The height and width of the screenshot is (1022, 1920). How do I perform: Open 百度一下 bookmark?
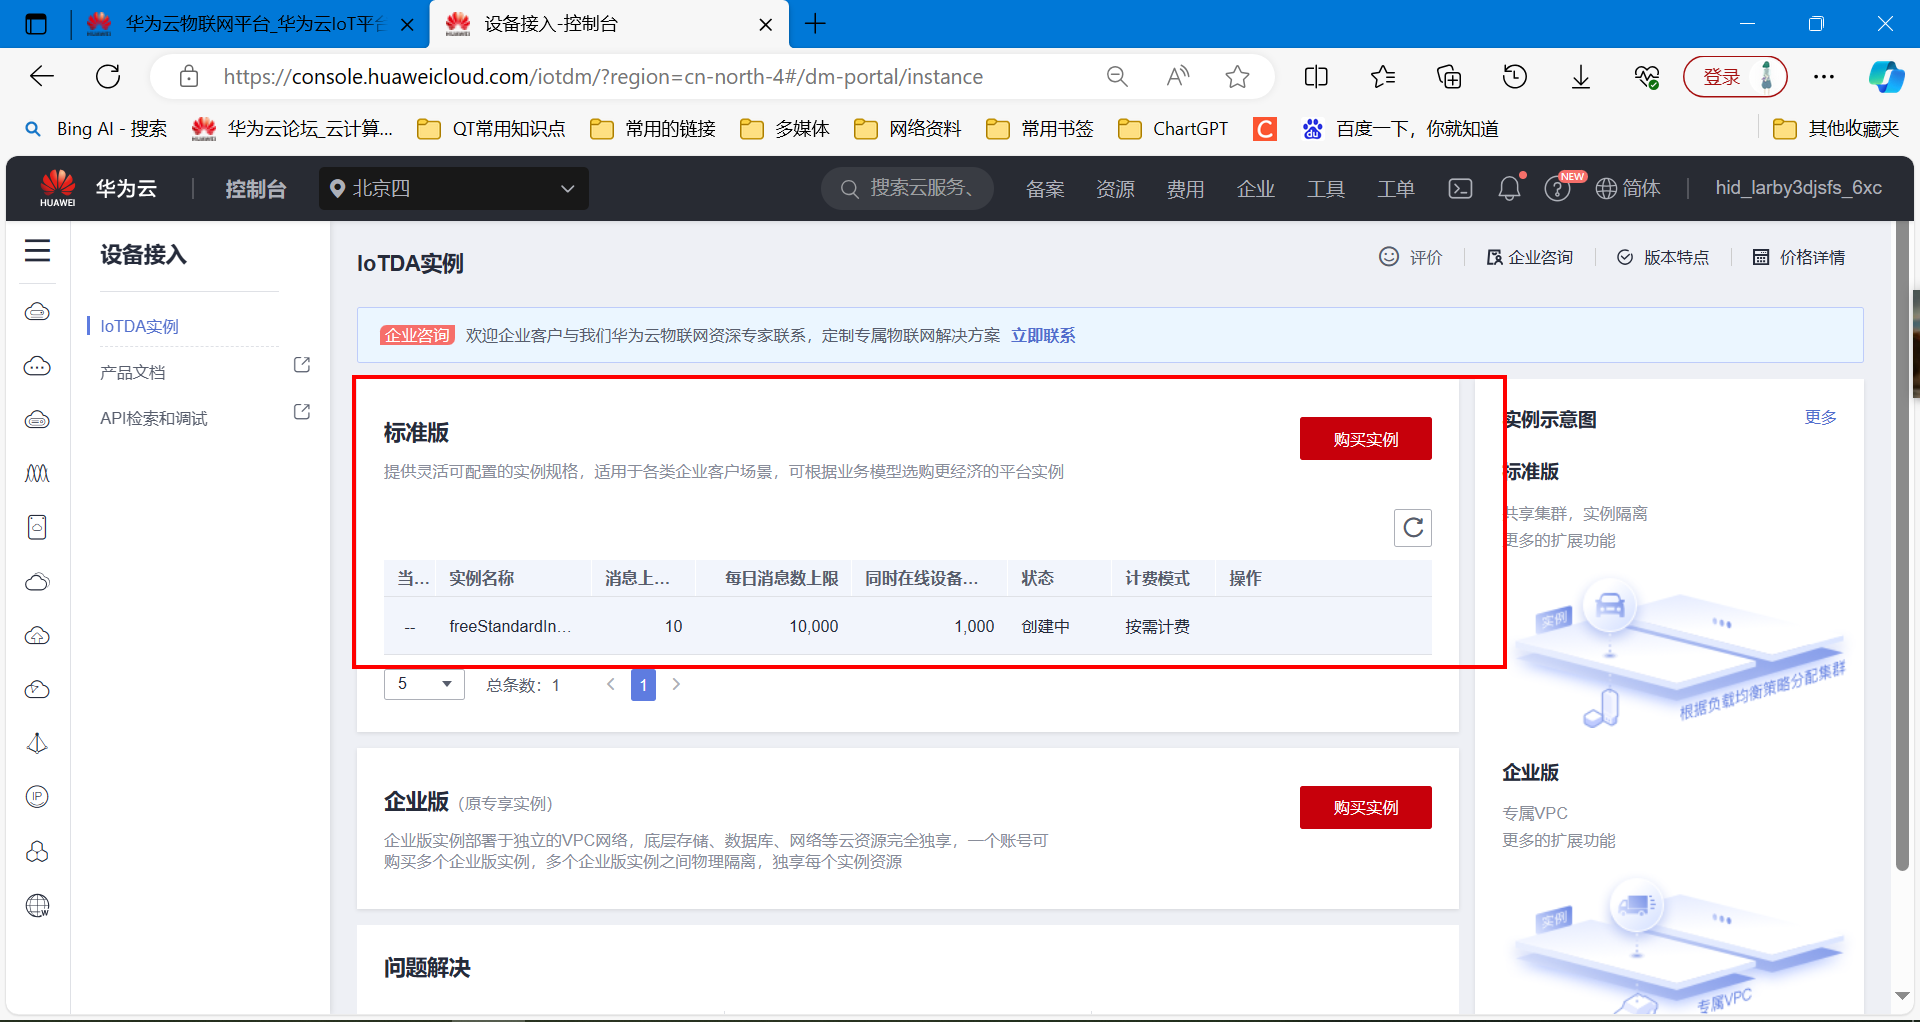coord(1400,129)
